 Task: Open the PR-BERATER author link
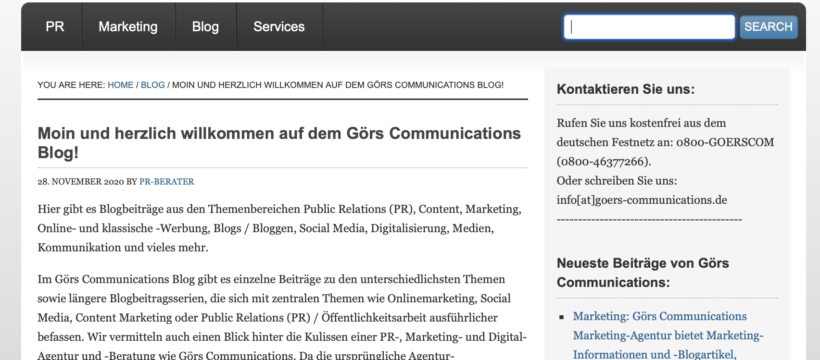(x=166, y=182)
